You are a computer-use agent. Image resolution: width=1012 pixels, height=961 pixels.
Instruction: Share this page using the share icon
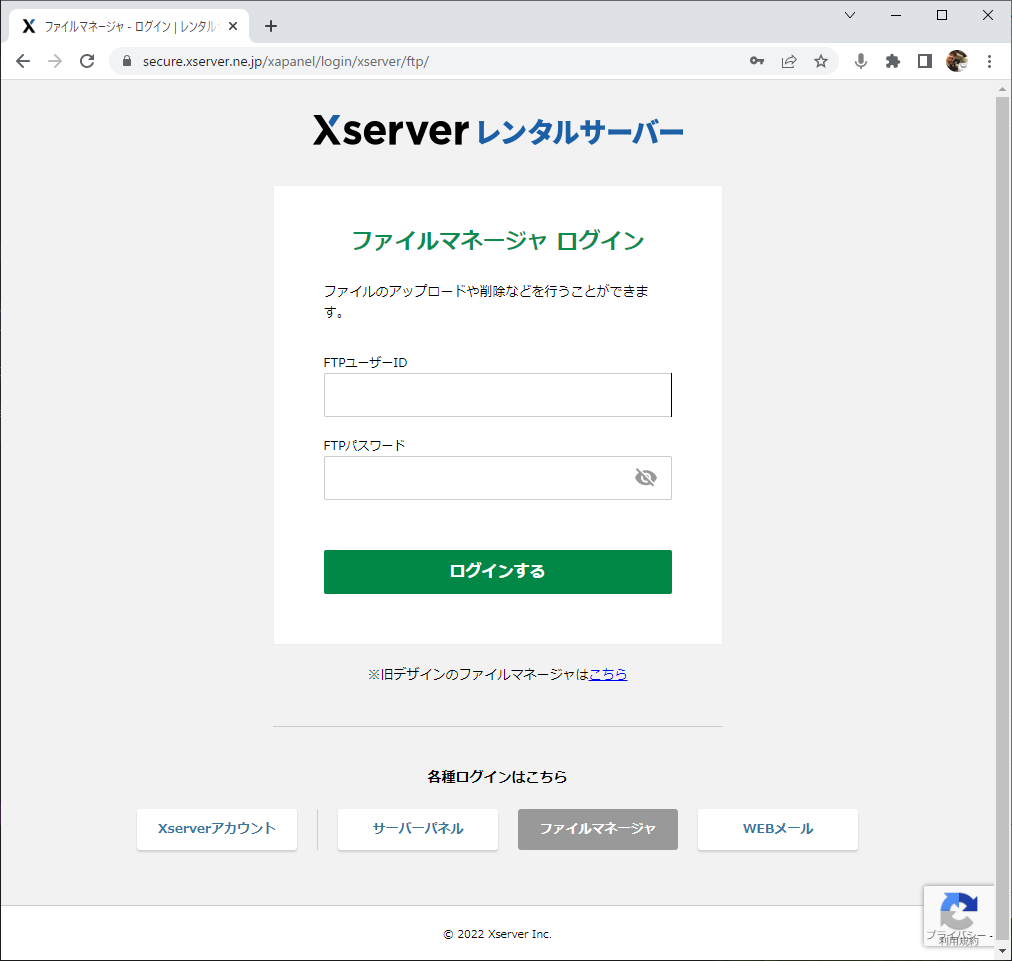point(789,61)
